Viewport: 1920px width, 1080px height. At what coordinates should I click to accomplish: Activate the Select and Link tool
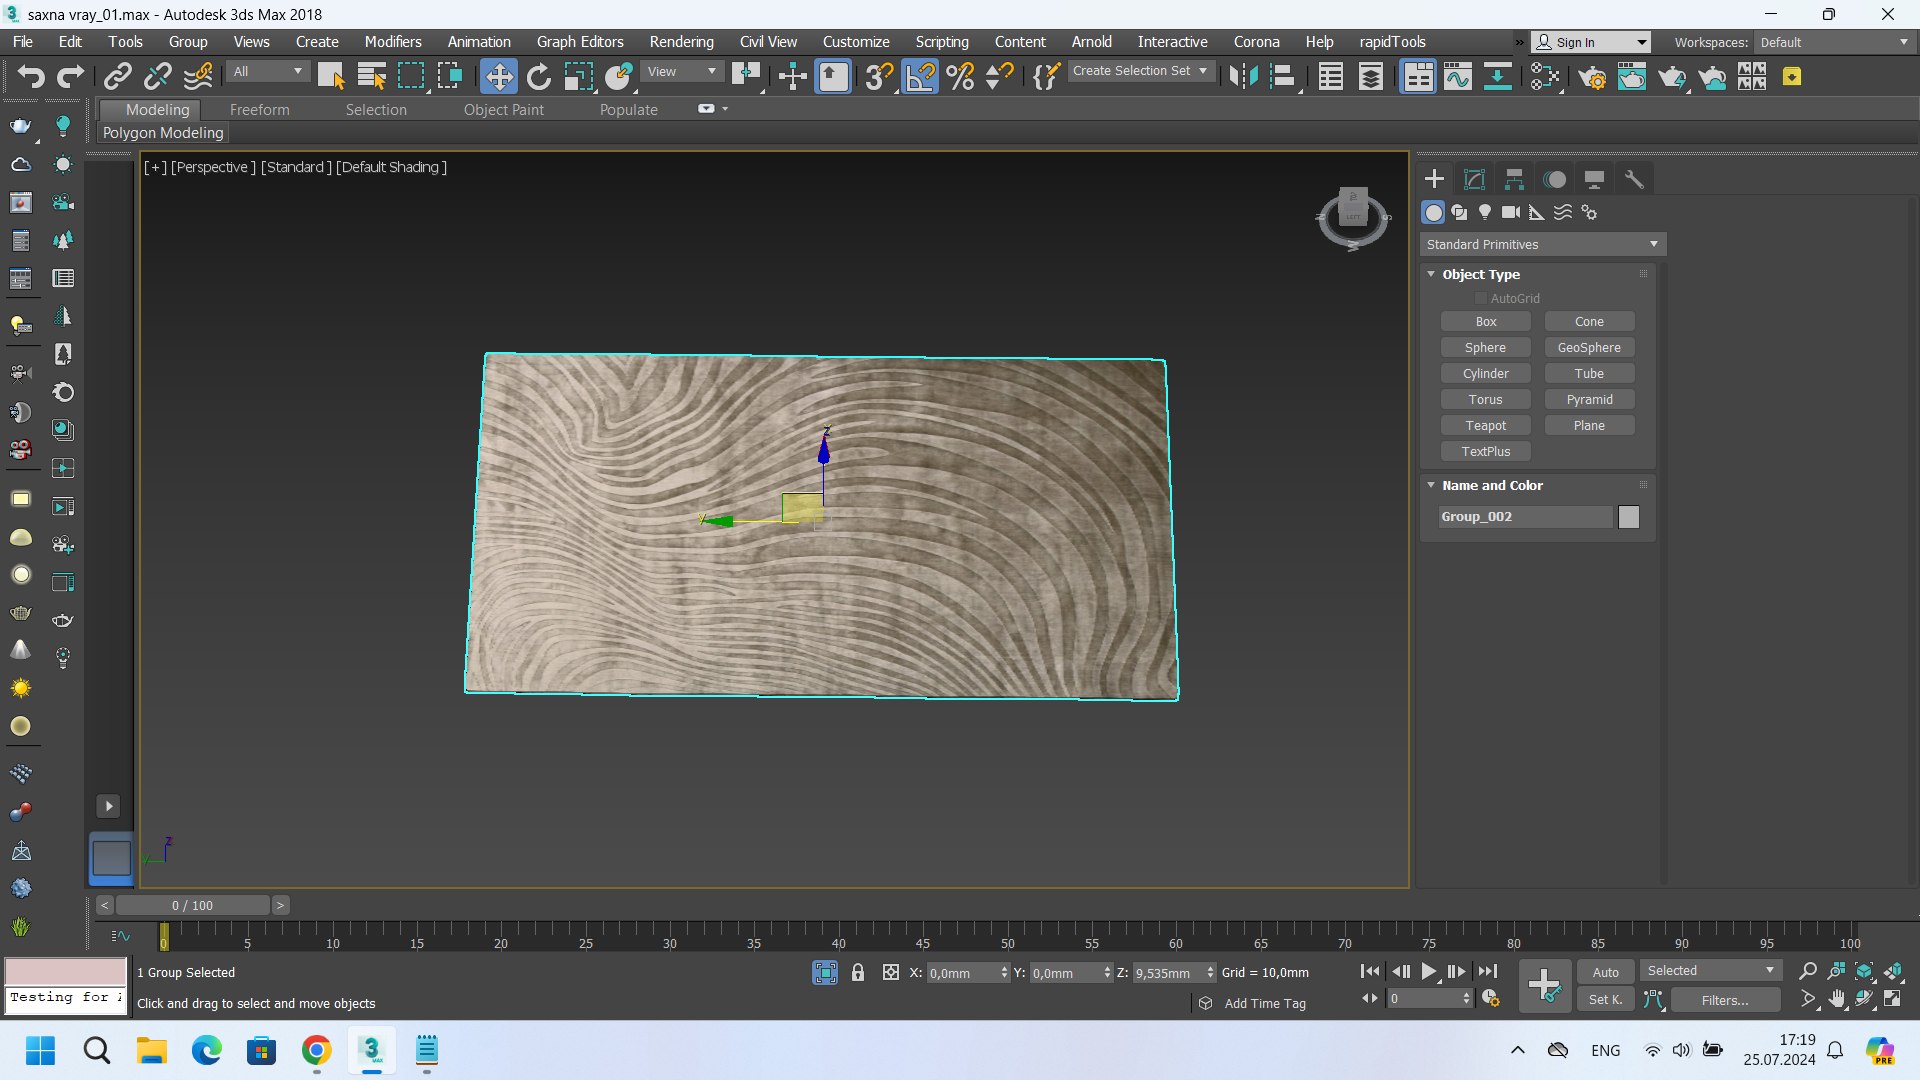coord(118,77)
